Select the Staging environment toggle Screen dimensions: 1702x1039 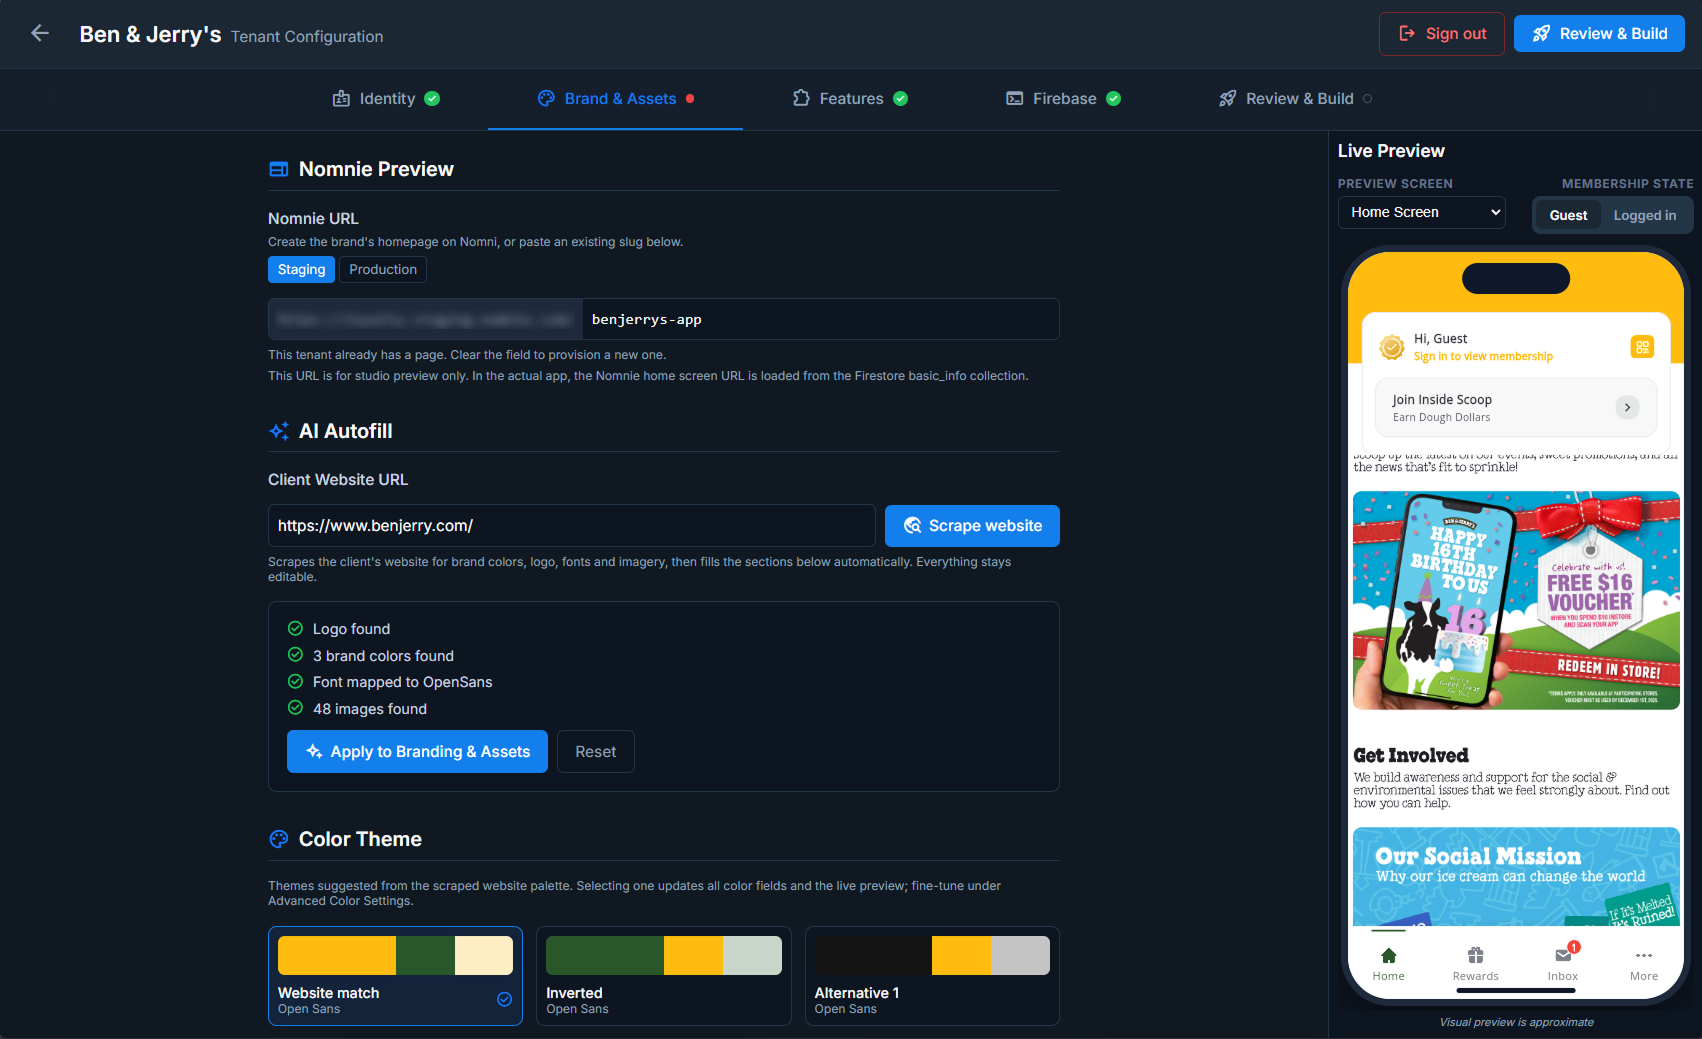click(x=301, y=270)
